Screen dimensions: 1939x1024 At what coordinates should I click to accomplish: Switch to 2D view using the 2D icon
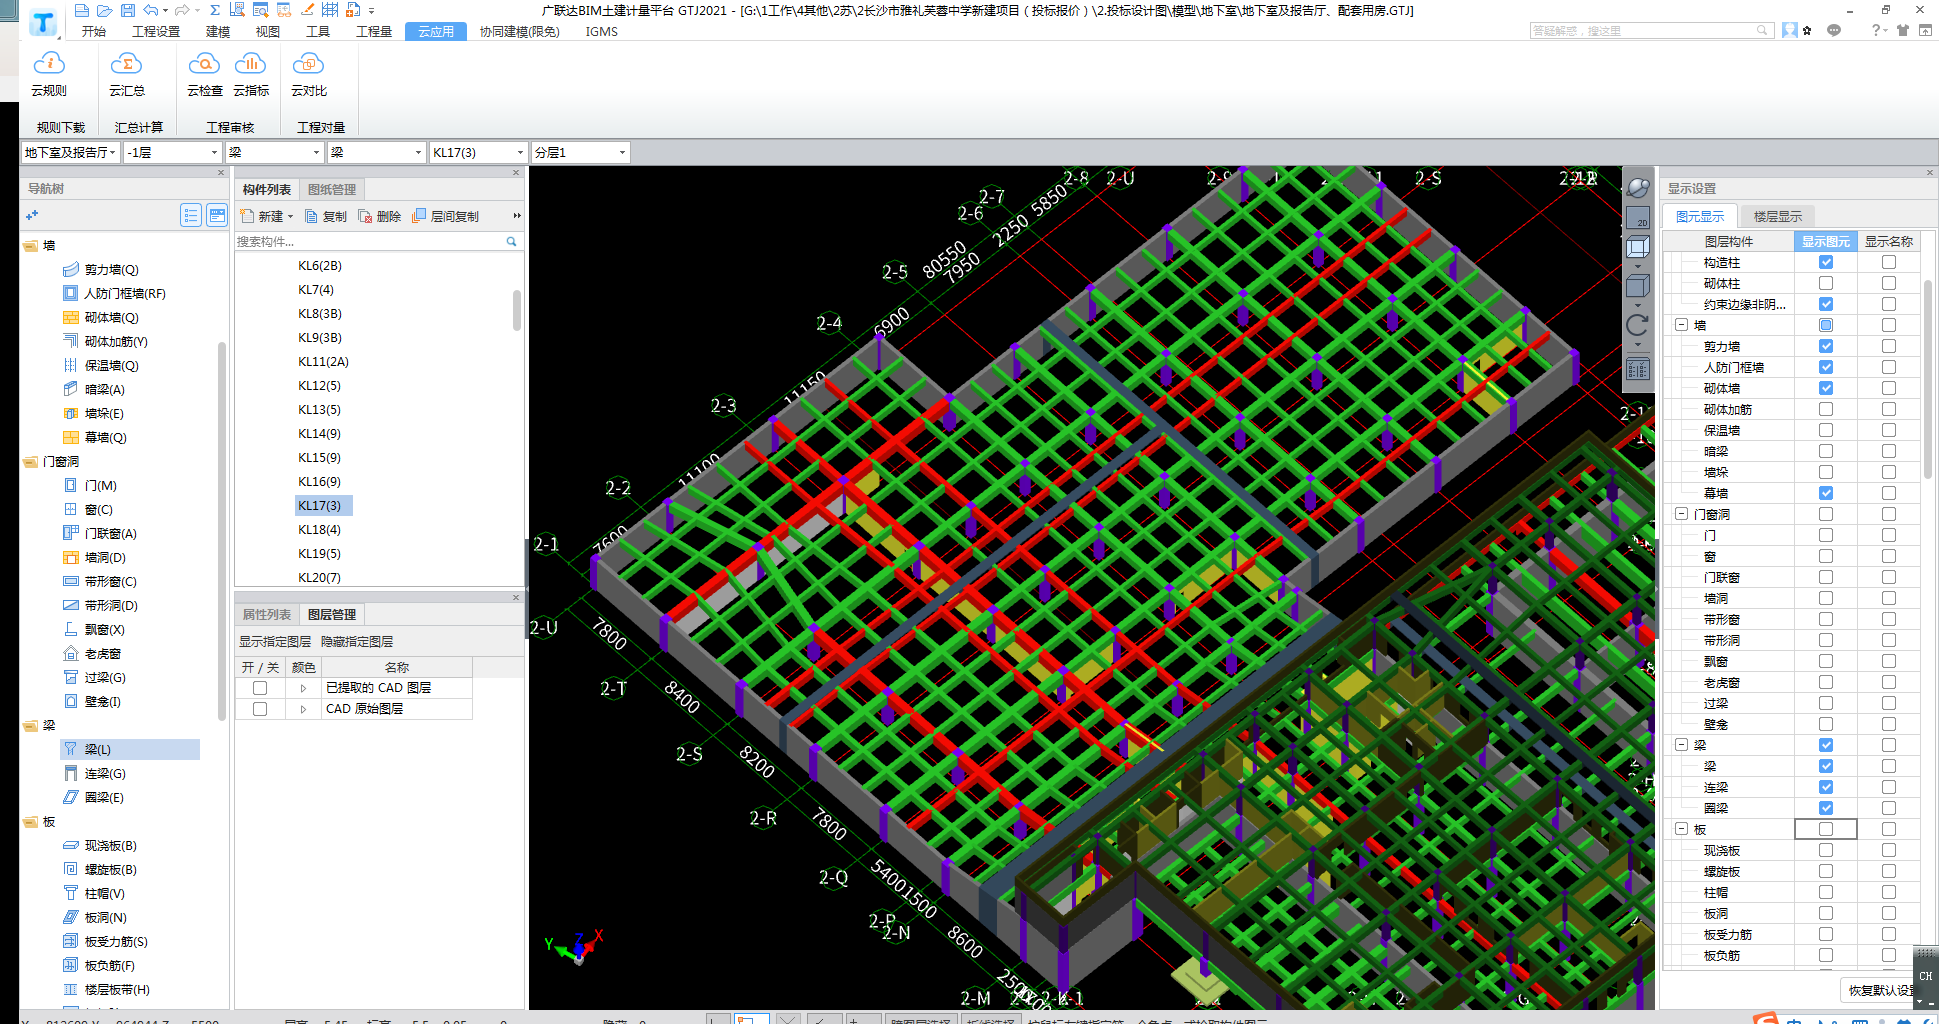1638,217
